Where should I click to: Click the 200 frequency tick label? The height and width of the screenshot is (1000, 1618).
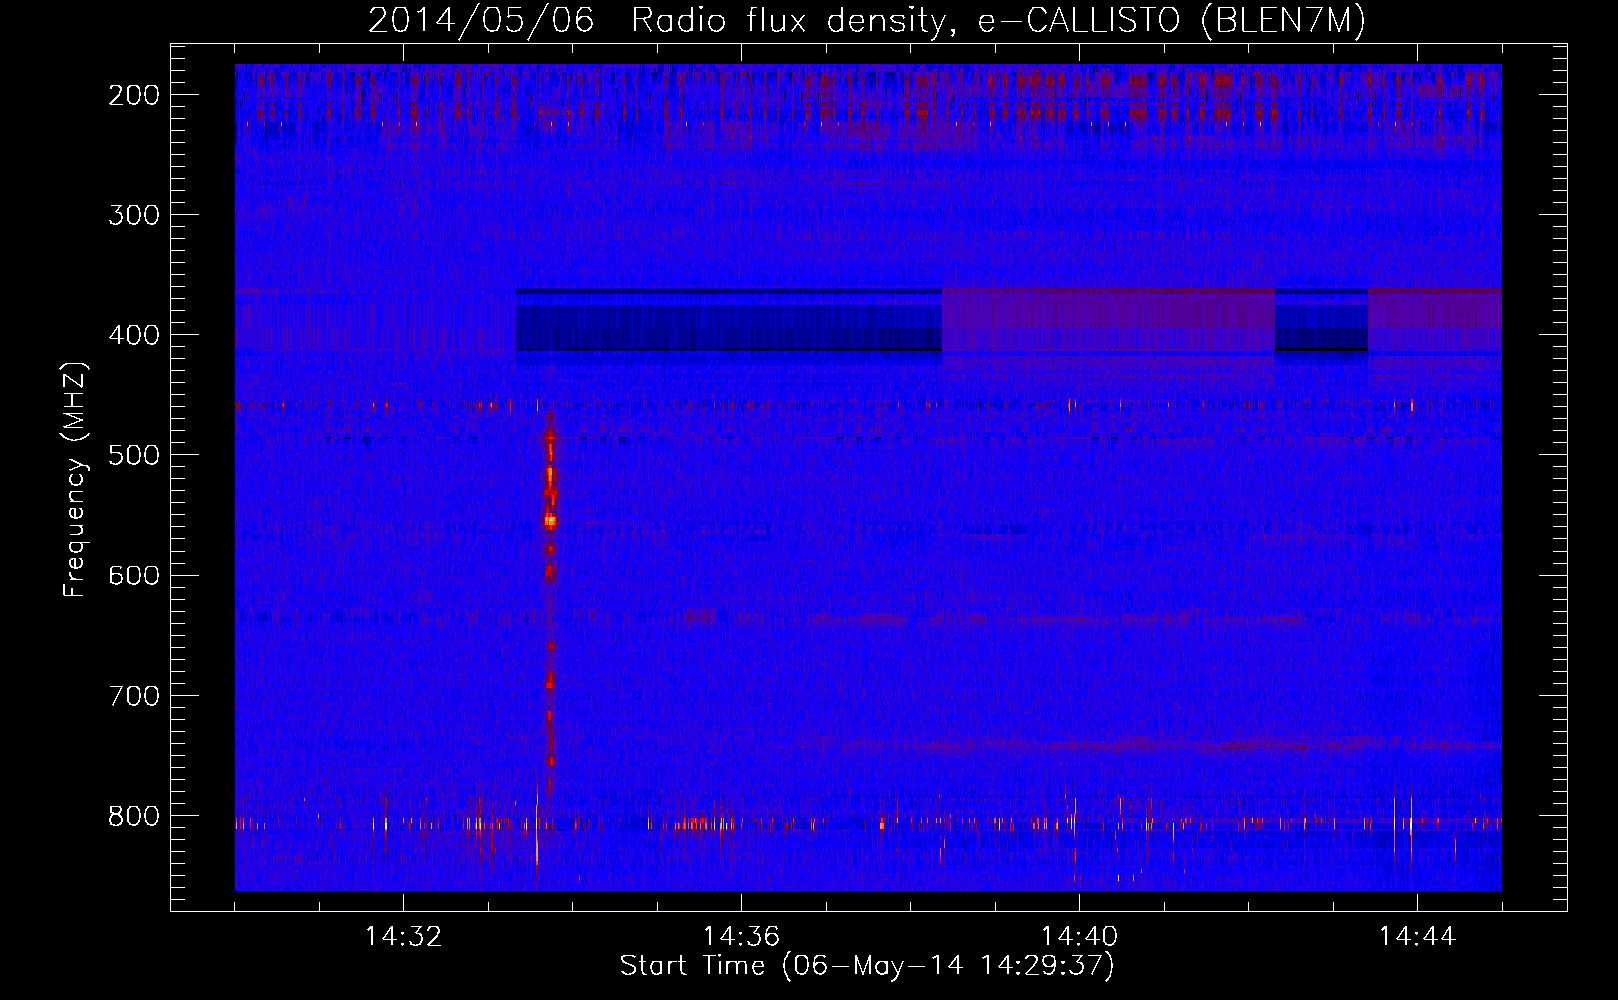[x=134, y=95]
